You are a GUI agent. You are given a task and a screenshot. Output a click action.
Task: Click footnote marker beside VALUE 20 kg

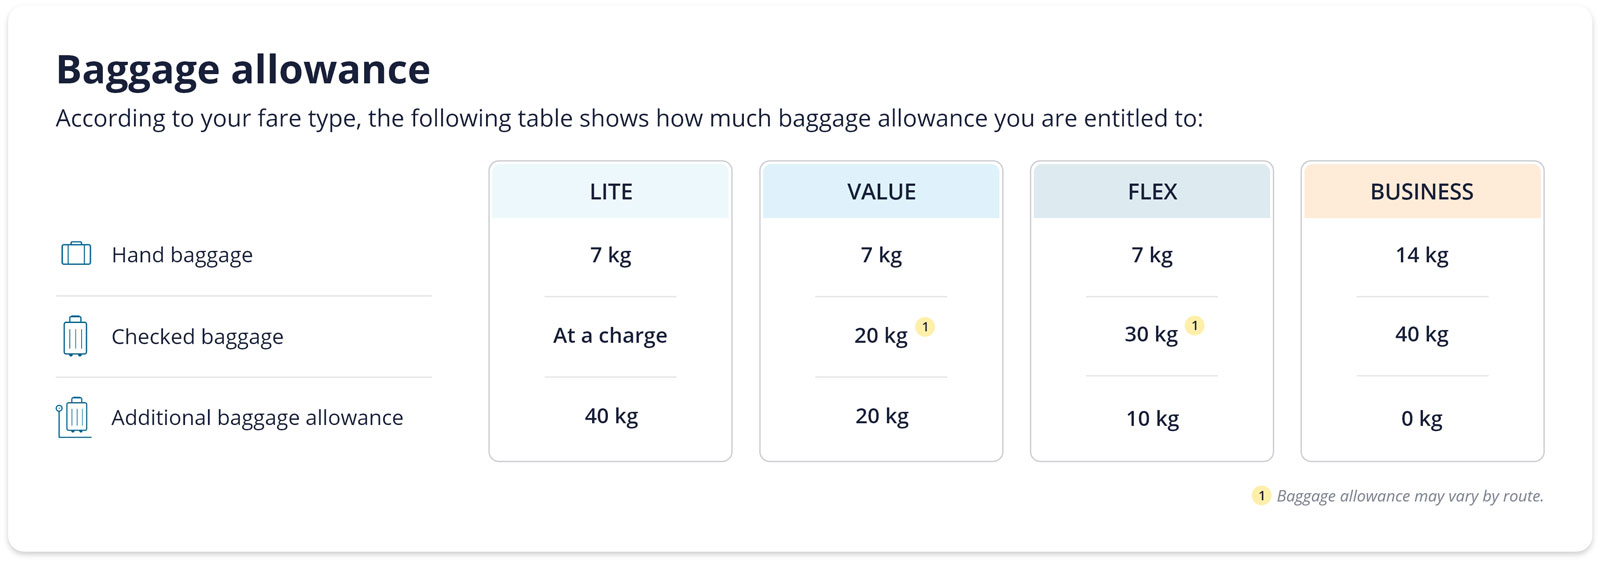point(926,326)
